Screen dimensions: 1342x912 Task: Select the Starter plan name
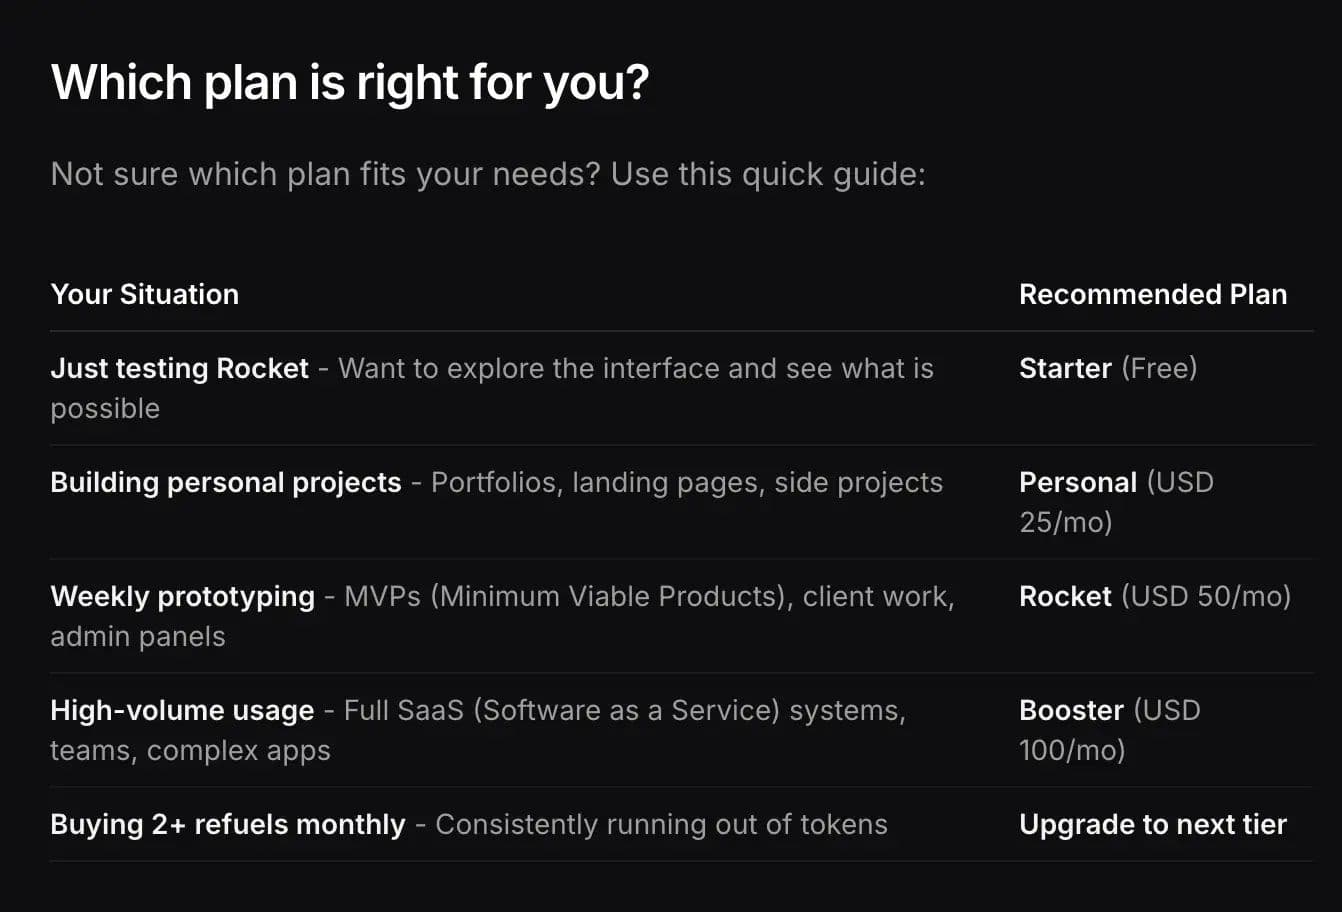pyautogui.click(x=1065, y=368)
